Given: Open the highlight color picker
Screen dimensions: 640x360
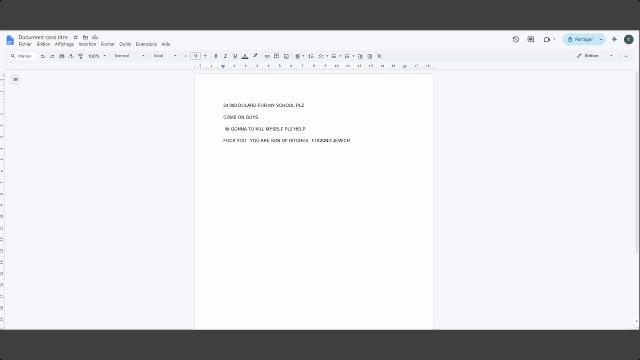Looking at the screenshot, I should (255, 56).
